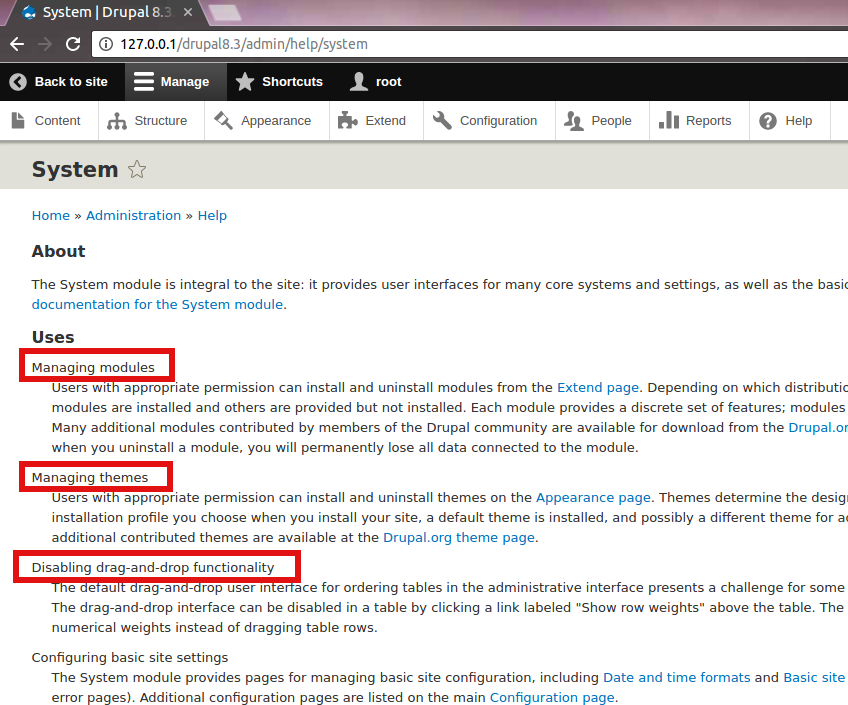The height and width of the screenshot is (705, 848).
Task: Open the Extend page link
Action: 598,388
